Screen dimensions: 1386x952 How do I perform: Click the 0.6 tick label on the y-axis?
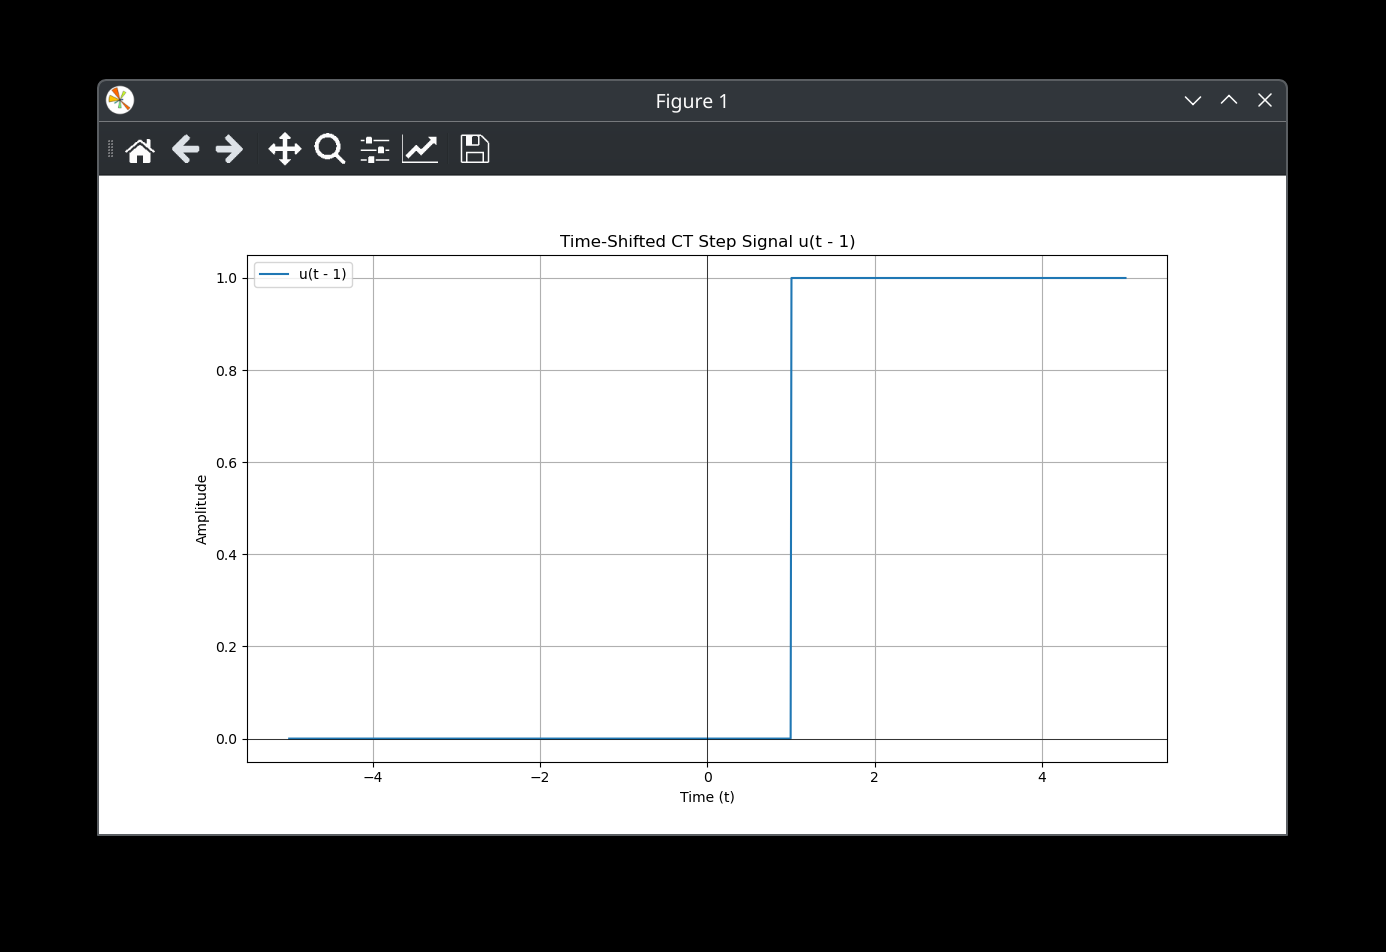226,463
